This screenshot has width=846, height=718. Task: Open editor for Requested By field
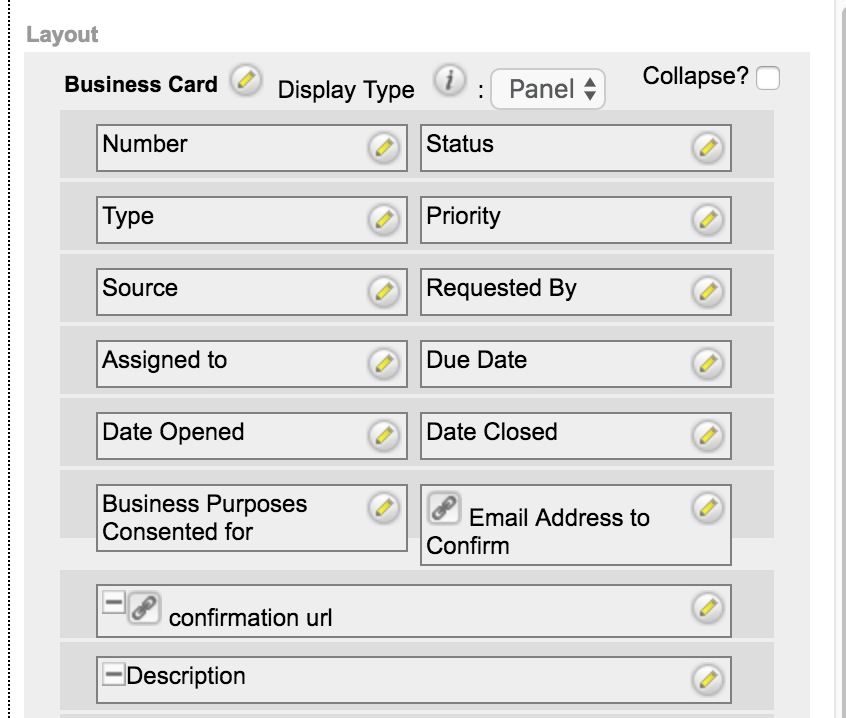(706, 292)
